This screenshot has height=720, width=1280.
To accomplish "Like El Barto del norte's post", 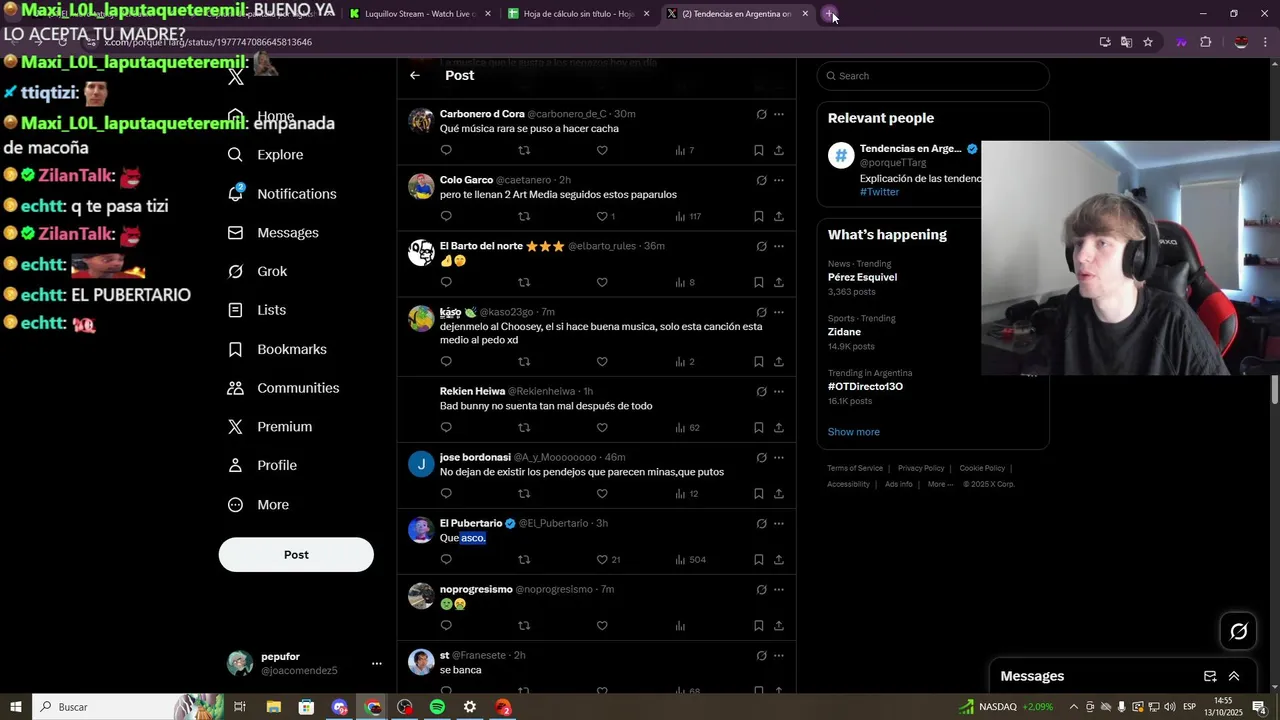I will pos(602,282).
